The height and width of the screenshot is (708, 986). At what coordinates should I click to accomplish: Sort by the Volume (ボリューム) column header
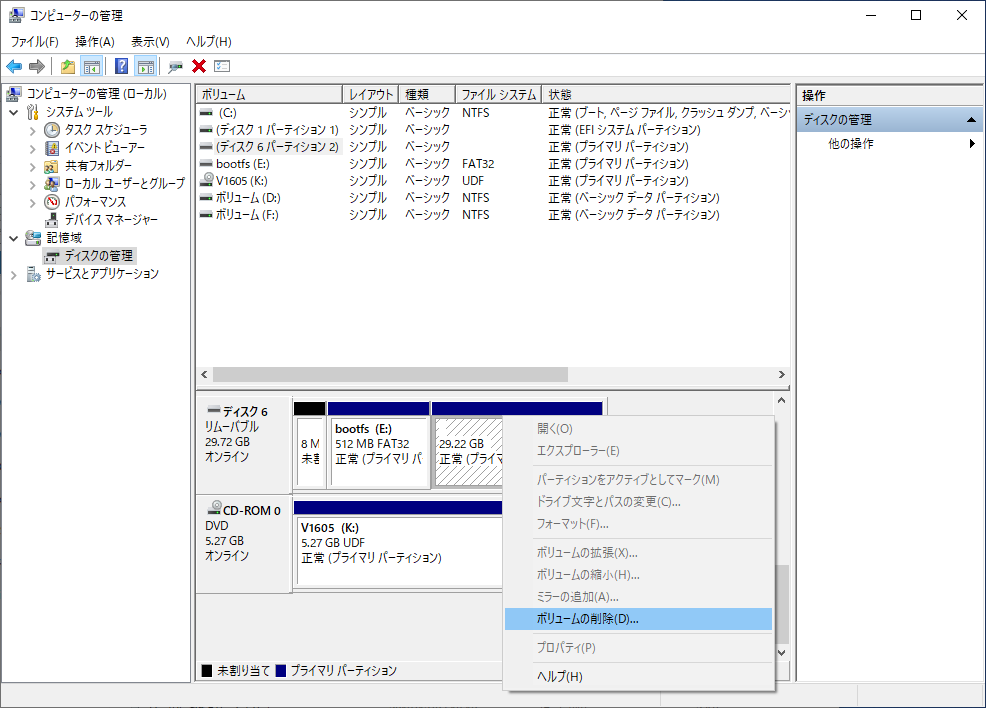click(x=269, y=94)
